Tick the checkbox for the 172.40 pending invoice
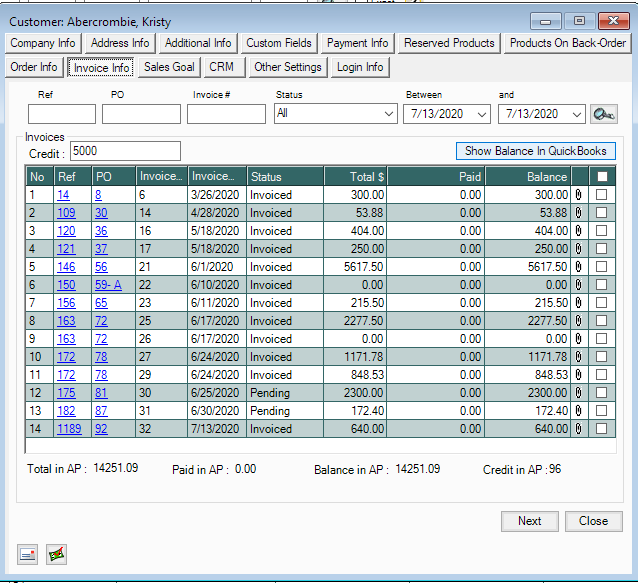The height and width of the screenshot is (583, 638). click(601, 411)
